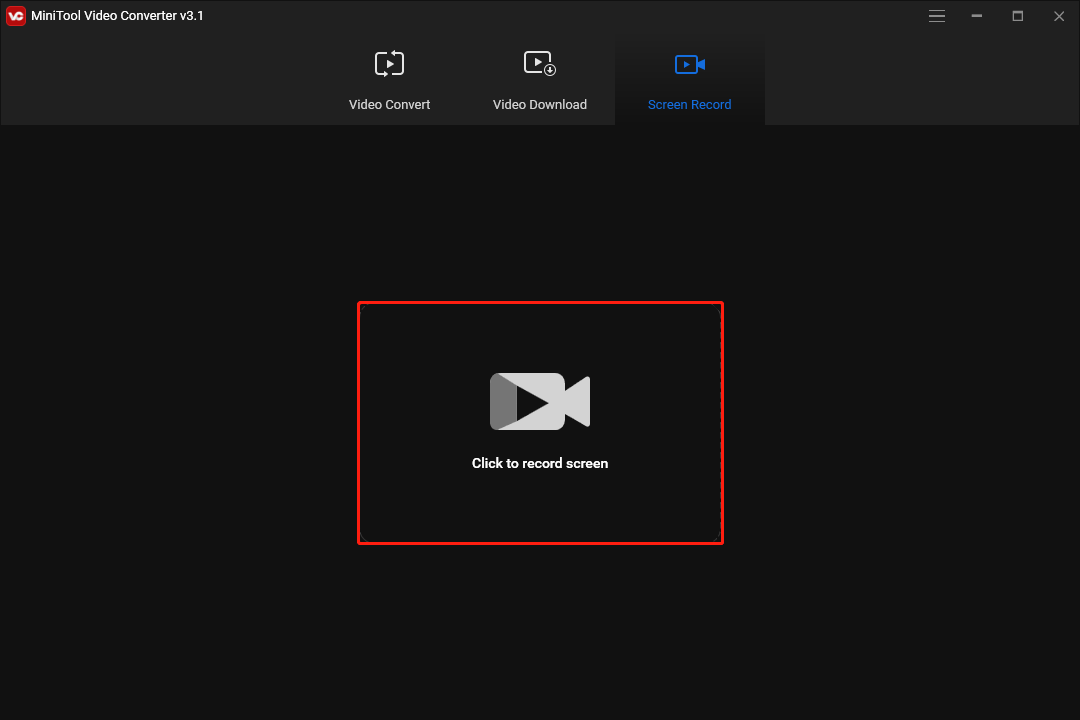
Task: Click inside the red recording frame
Action: pyautogui.click(x=540, y=422)
